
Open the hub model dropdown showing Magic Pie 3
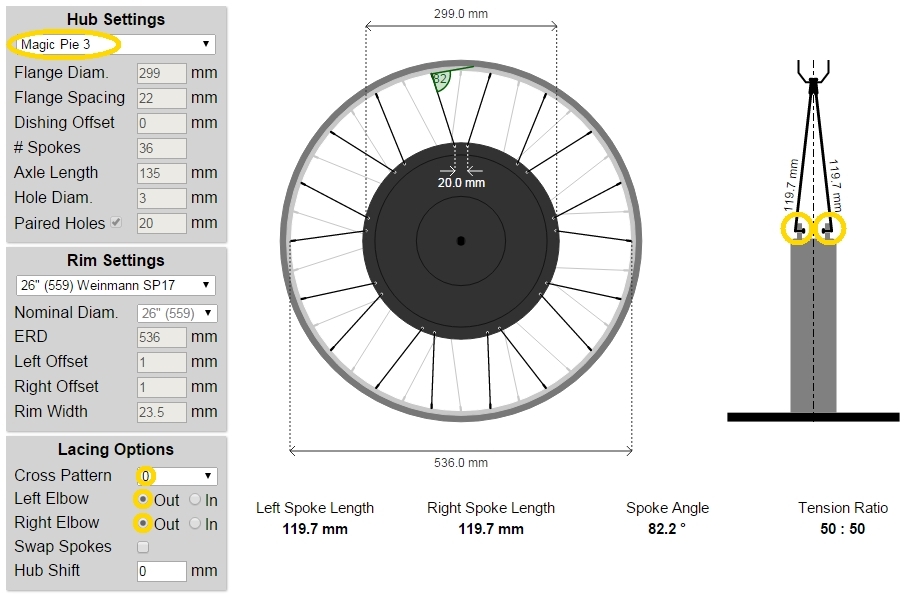coord(113,44)
